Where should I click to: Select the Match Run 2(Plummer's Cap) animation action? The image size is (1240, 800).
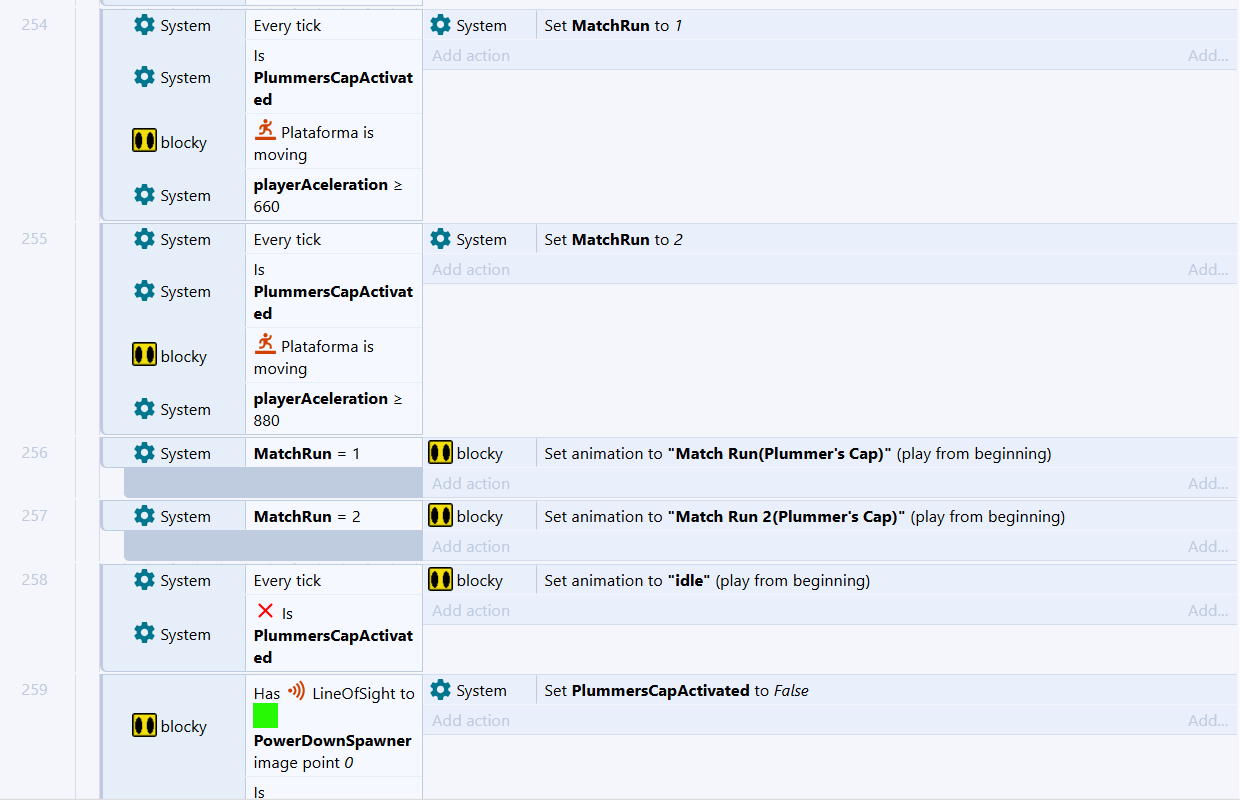tap(804, 516)
